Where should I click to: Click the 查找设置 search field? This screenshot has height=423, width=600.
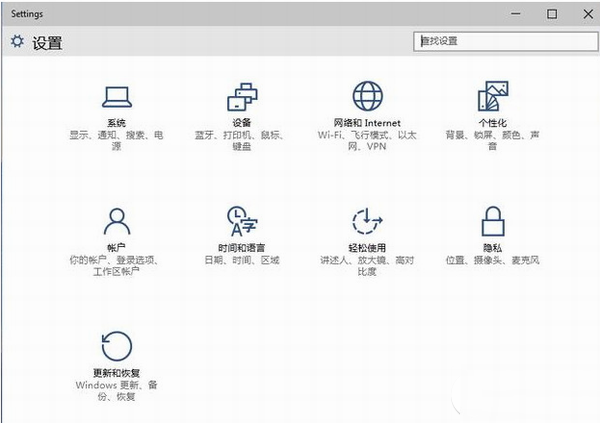pyautogui.click(x=505, y=41)
